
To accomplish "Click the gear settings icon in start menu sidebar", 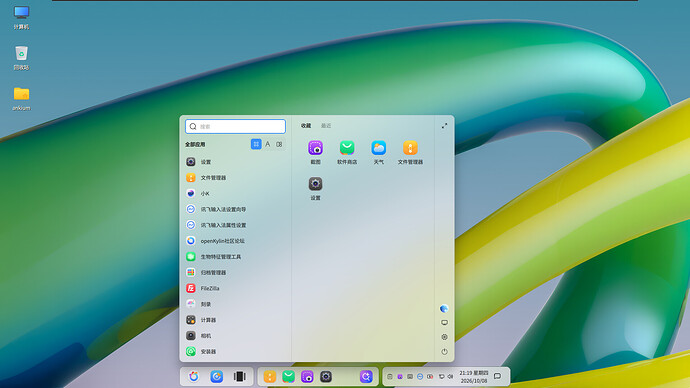I will (x=444, y=337).
